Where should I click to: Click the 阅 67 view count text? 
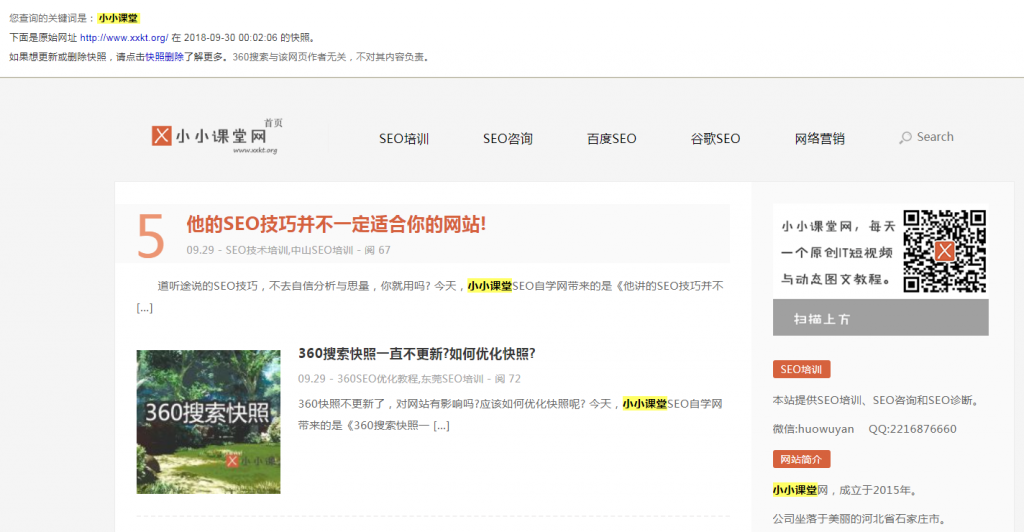377,250
